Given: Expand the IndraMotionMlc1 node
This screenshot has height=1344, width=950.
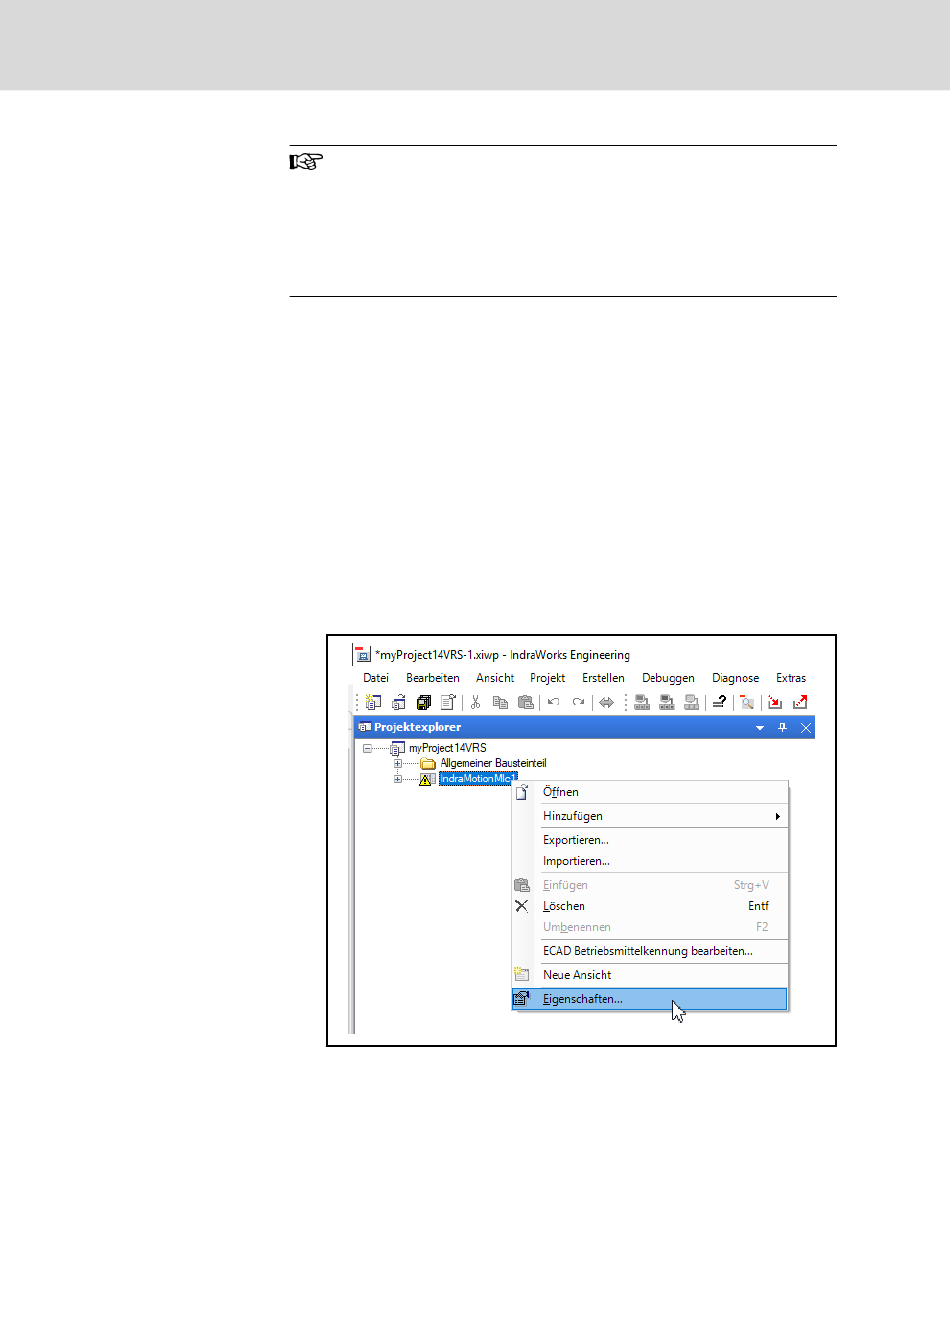Looking at the screenshot, I should (x=398, y=779).
